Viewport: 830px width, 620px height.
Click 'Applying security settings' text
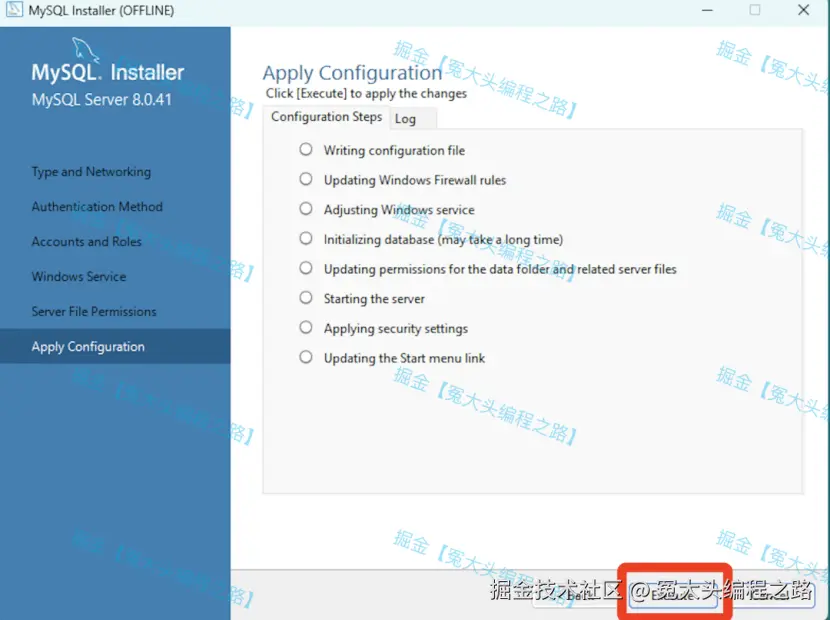tap(396, 329)
